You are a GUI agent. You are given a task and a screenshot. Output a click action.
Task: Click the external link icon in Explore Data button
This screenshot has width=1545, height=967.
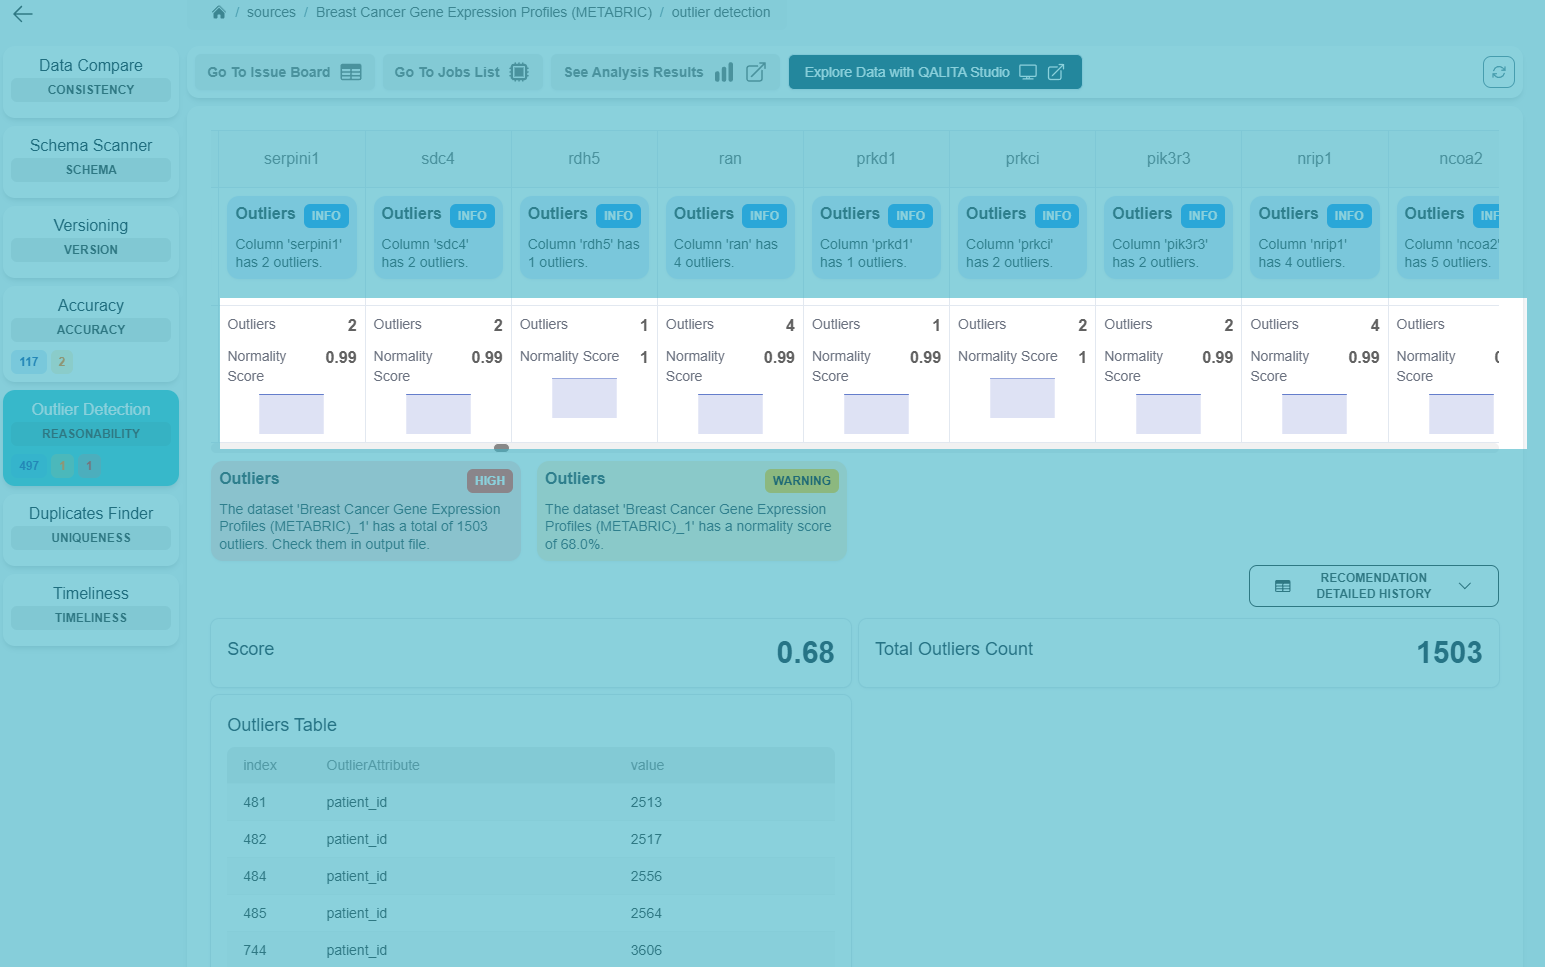(1056, 72)
